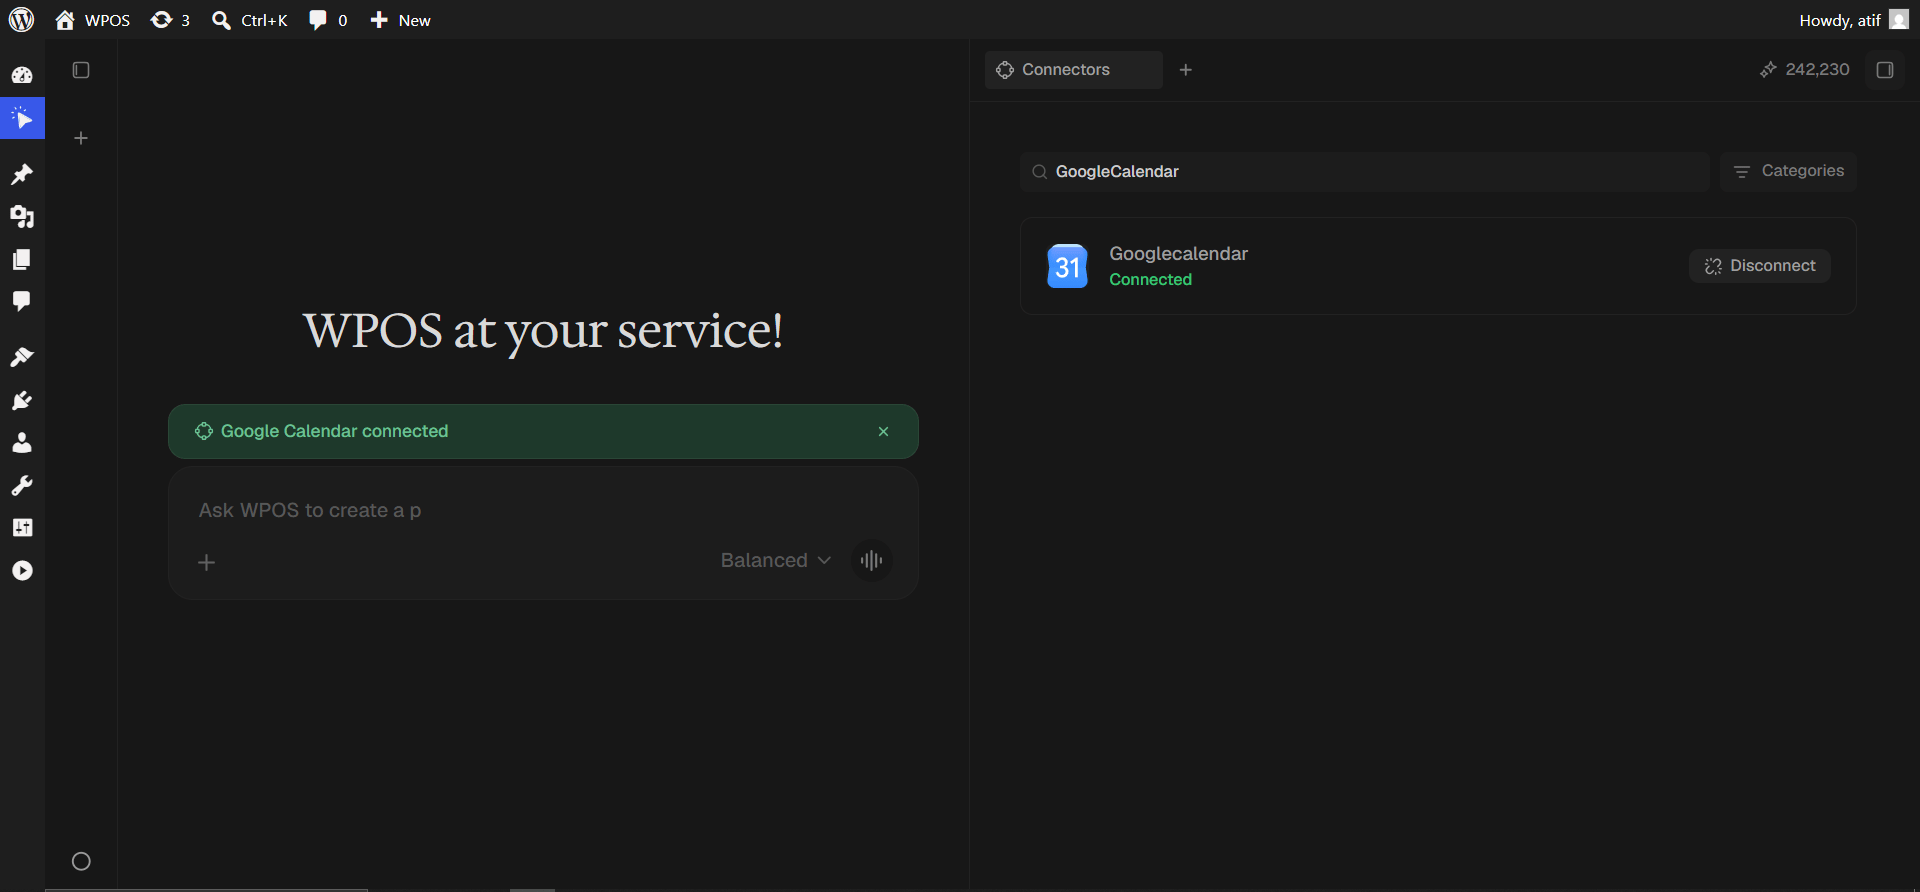
Task: Select the Connectors tab
Action: pos(1073,70)
